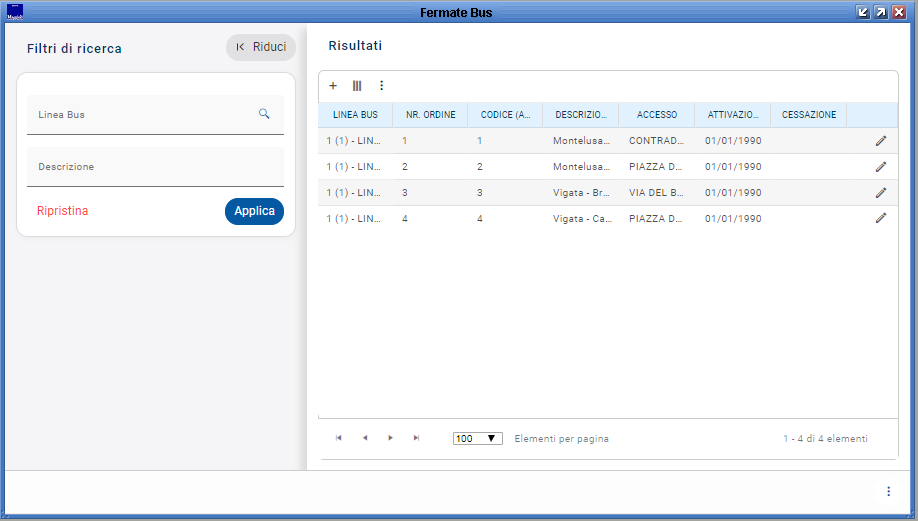Open the elements per page dropdown
Viewport: 918px width, 521px height.
click(x=478, y=438)
